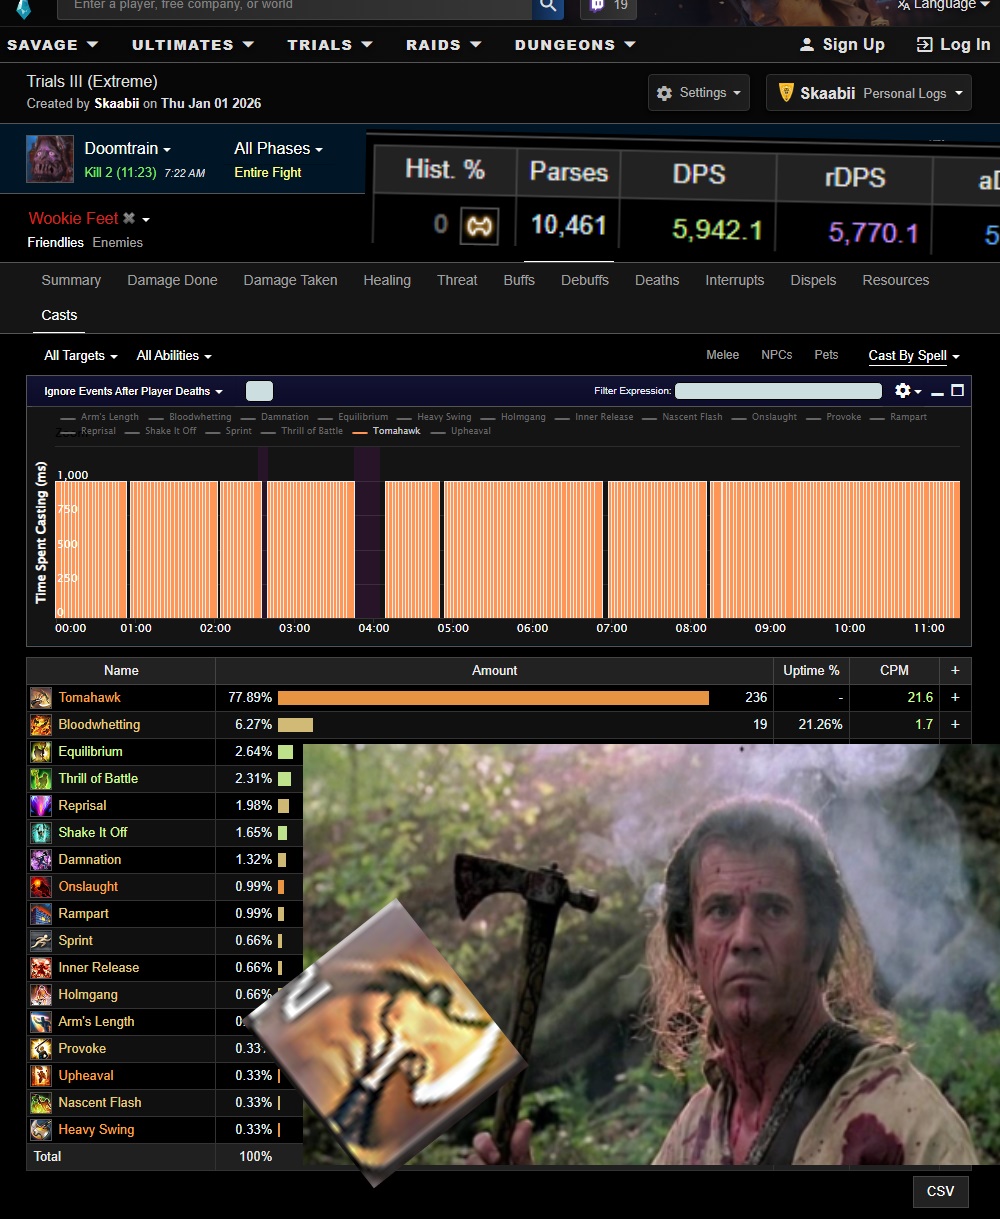Image resolution: width=1000 pixels, height=1219 pixels.
Task: Toggle Equilibrium series in graph legend
Action: 353,417
